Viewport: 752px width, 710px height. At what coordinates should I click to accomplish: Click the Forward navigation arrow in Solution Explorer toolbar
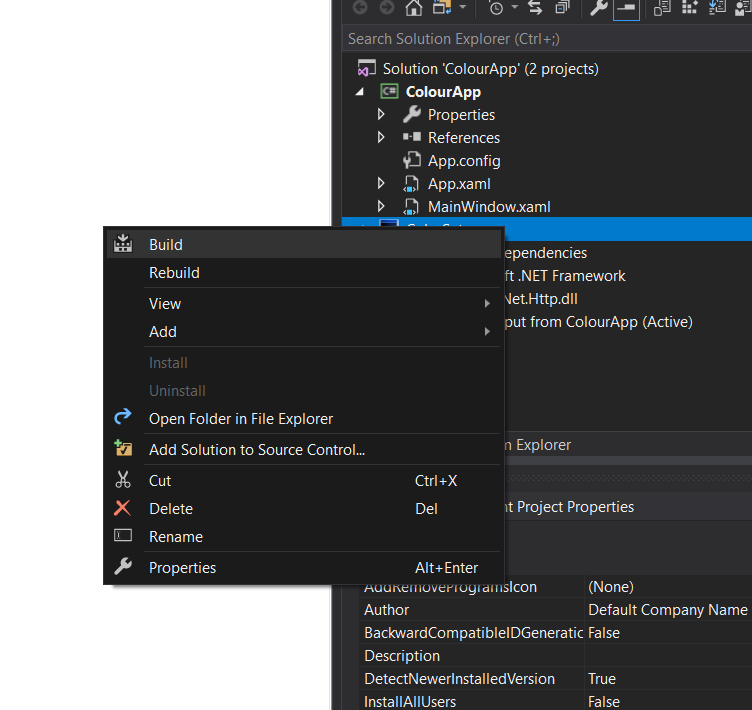pyautogui.click(x=387, y=8)
